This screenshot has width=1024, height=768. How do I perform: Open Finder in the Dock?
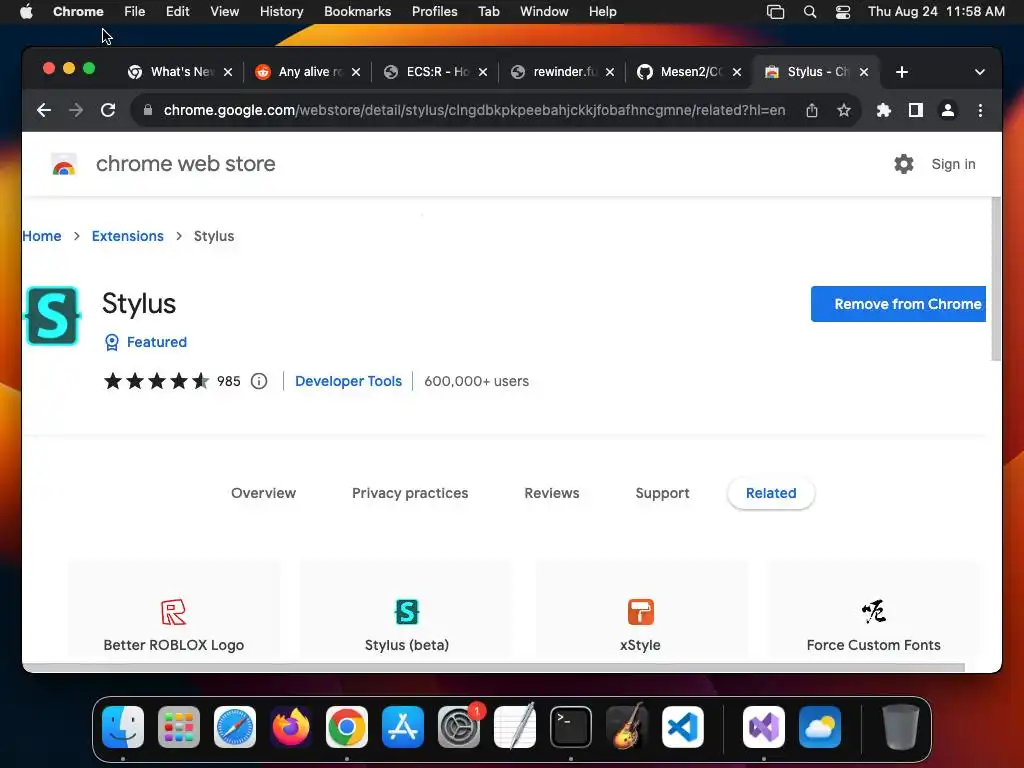(123, 727)
